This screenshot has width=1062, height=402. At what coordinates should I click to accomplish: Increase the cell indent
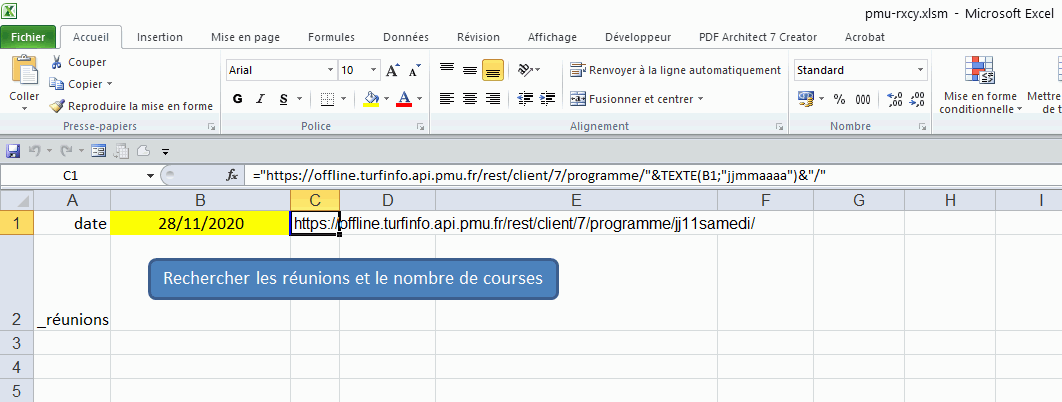pyautogui.click(x=548, y=99)
